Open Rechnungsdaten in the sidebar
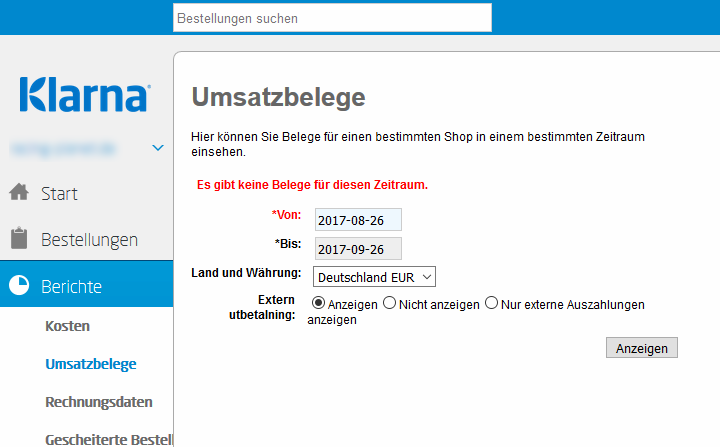 tap(99, 402)
